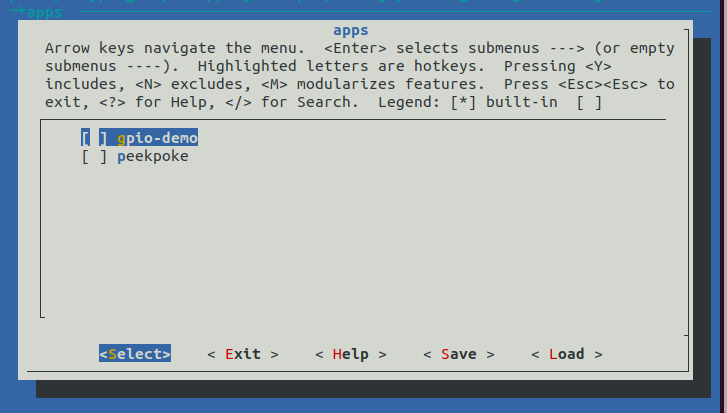727x413 pixels.
Task: Click the red L hotkey in Load
Action: (x=553, y=354)
